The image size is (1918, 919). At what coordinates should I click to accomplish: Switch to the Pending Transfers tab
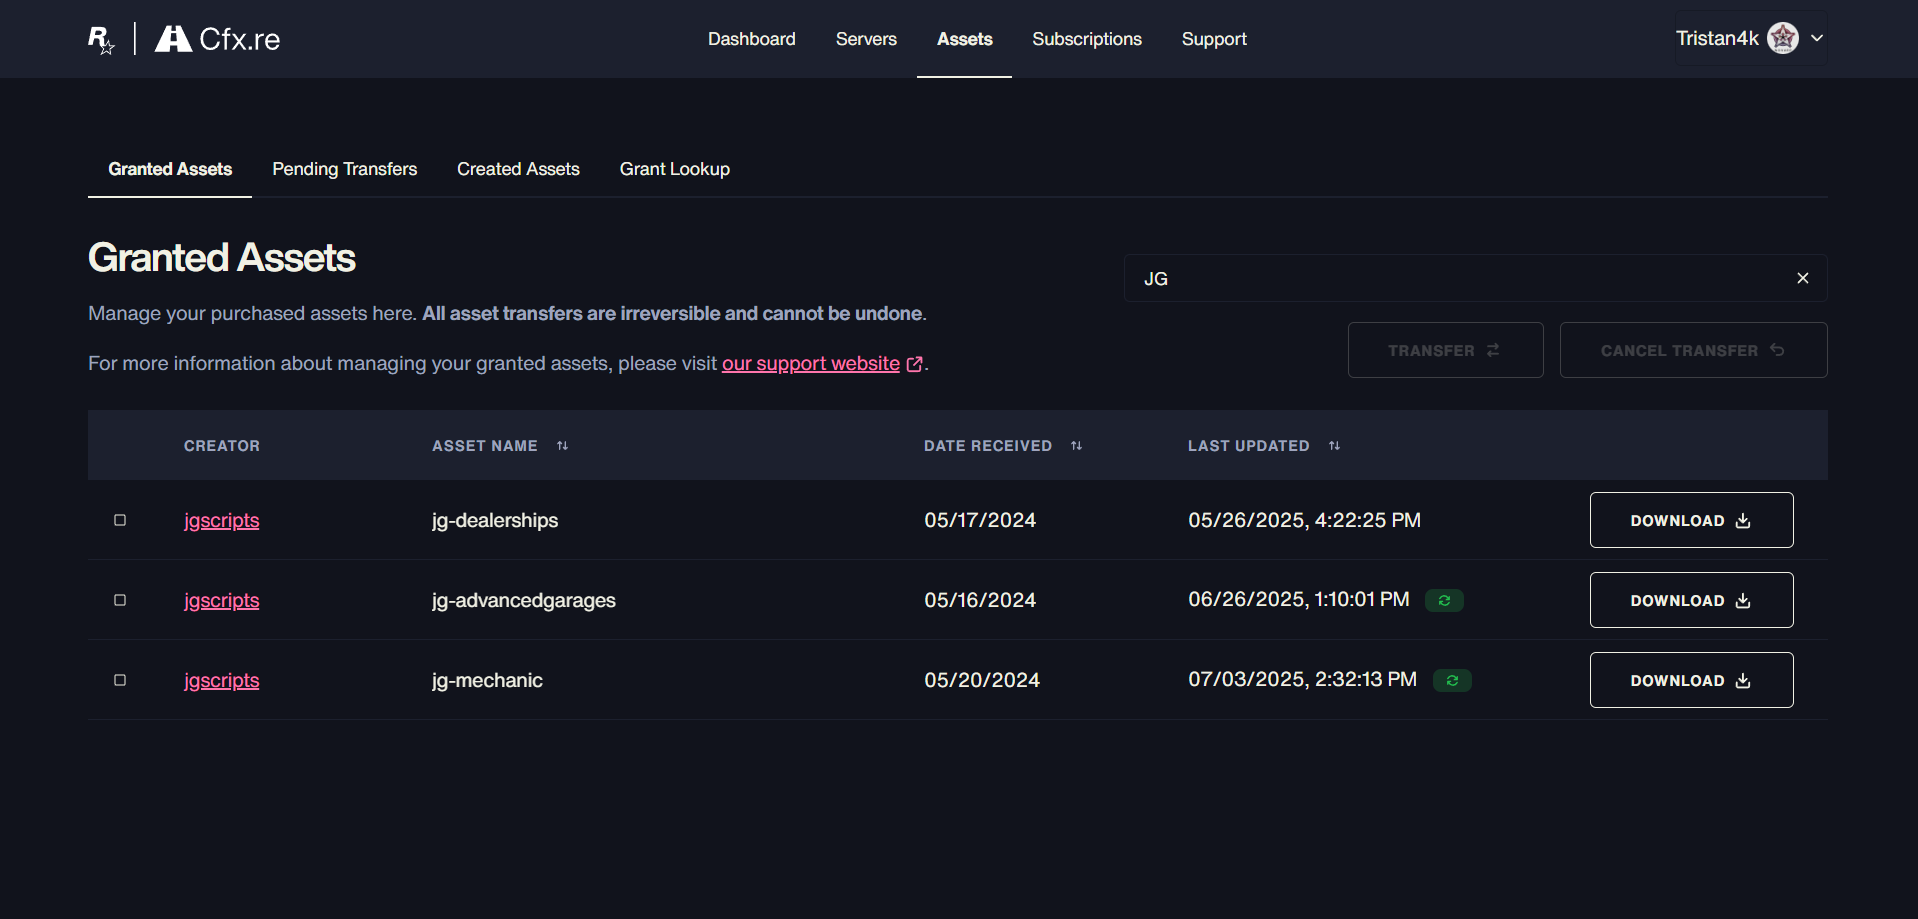[345, 169]
